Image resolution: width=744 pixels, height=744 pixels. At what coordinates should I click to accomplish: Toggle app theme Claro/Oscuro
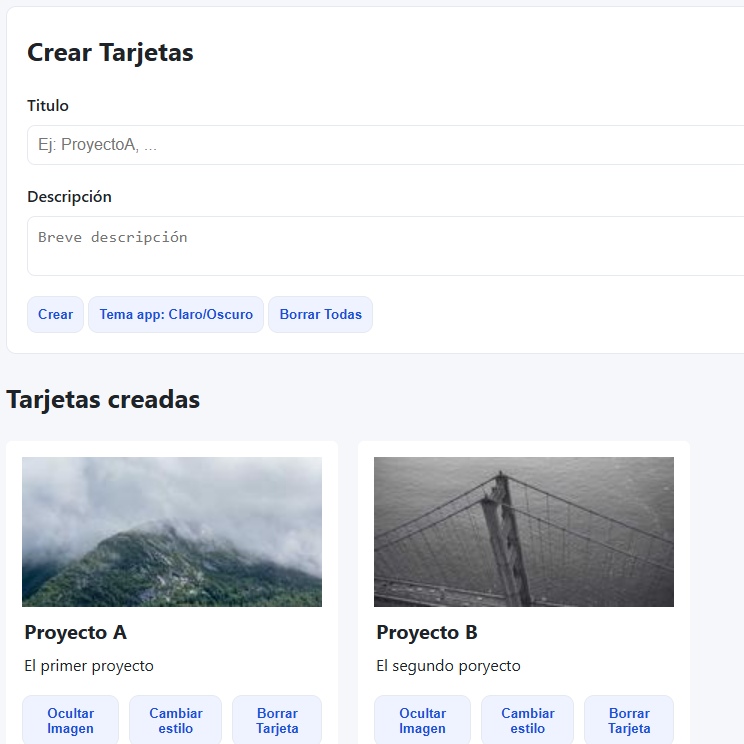176,314
